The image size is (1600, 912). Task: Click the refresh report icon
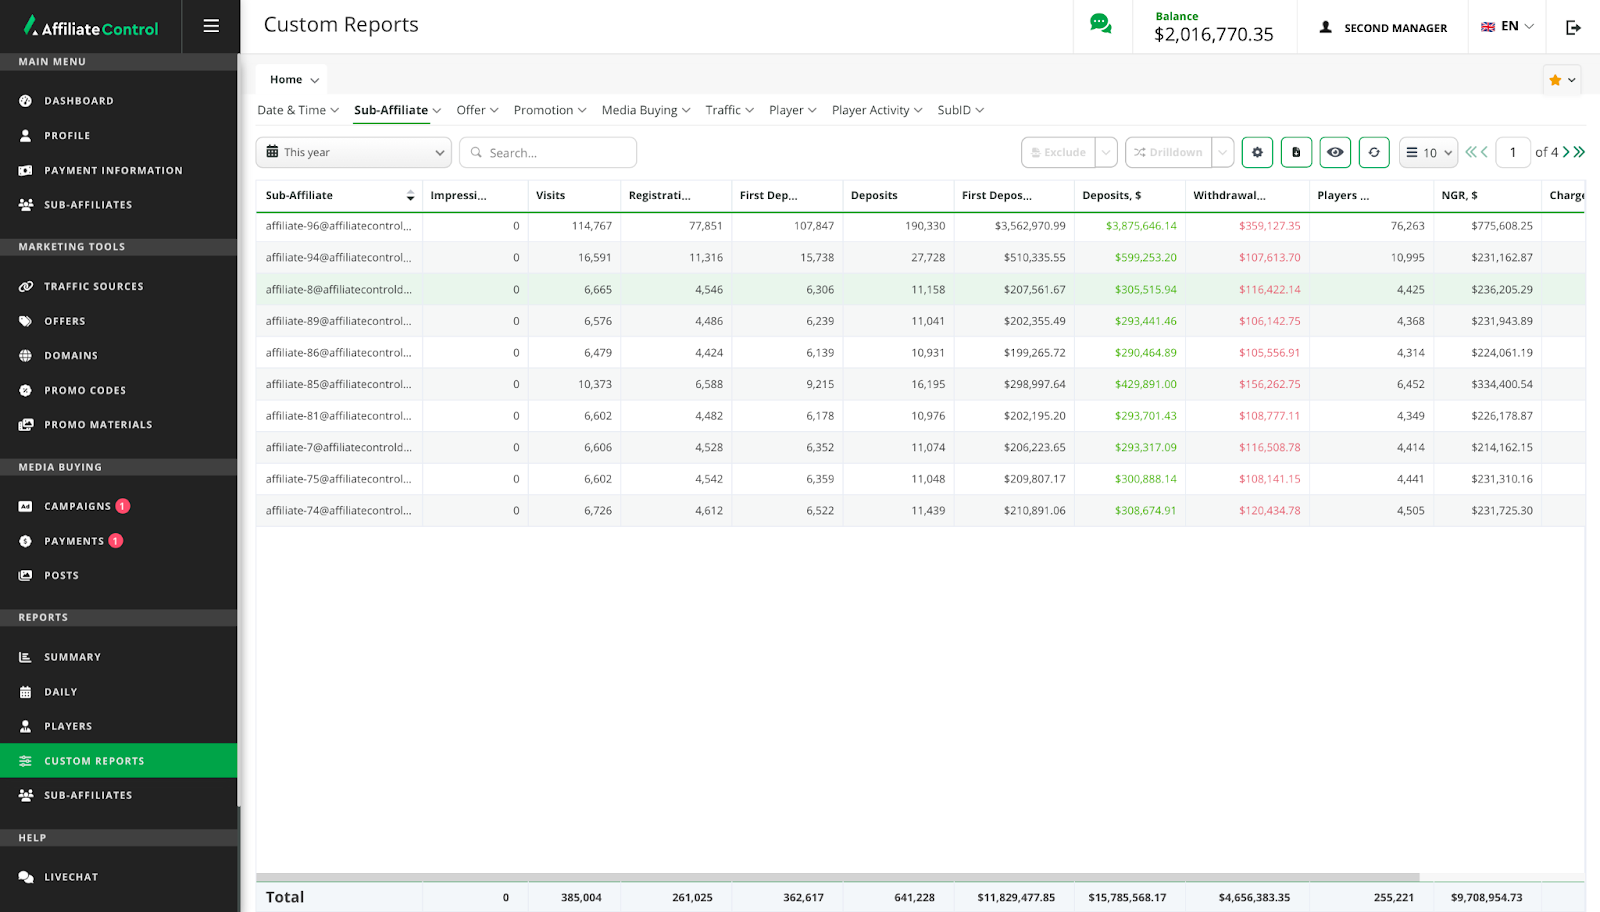coord(1374,152)
